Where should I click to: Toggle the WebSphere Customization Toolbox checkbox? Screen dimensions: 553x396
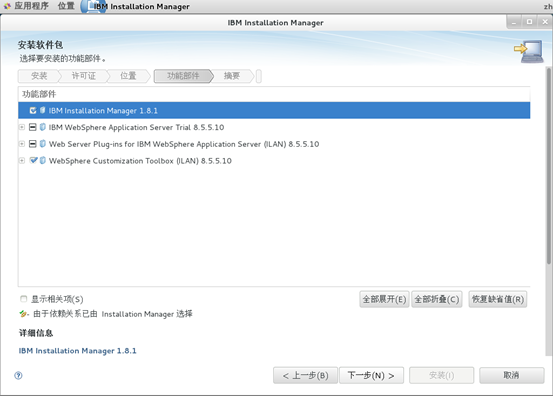[x=34, y=160]
